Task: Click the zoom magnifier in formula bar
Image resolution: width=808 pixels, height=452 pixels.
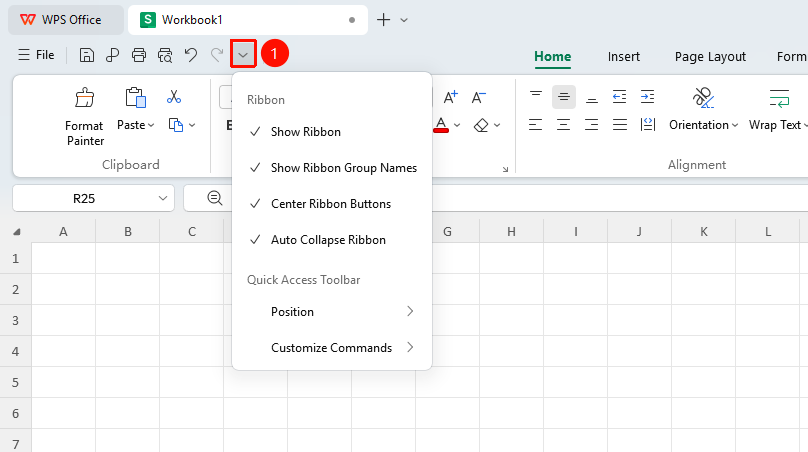Action: tap(214, 197)
